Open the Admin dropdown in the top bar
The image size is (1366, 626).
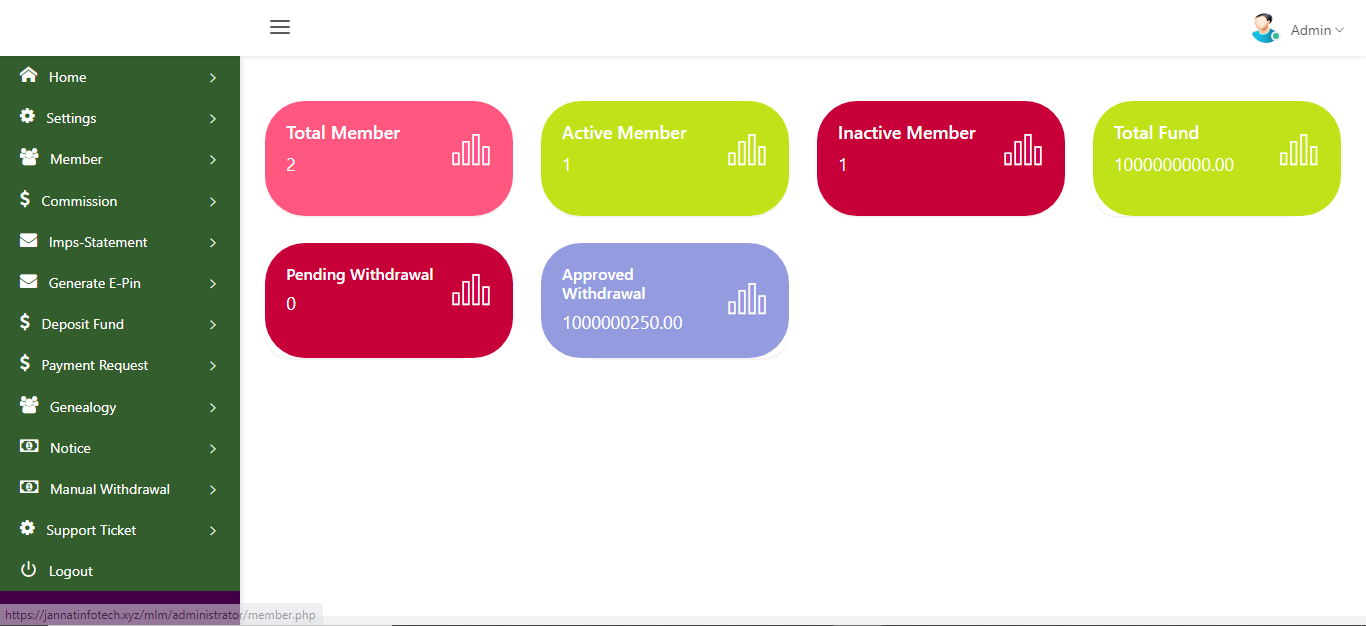(x=1311, y=29)
